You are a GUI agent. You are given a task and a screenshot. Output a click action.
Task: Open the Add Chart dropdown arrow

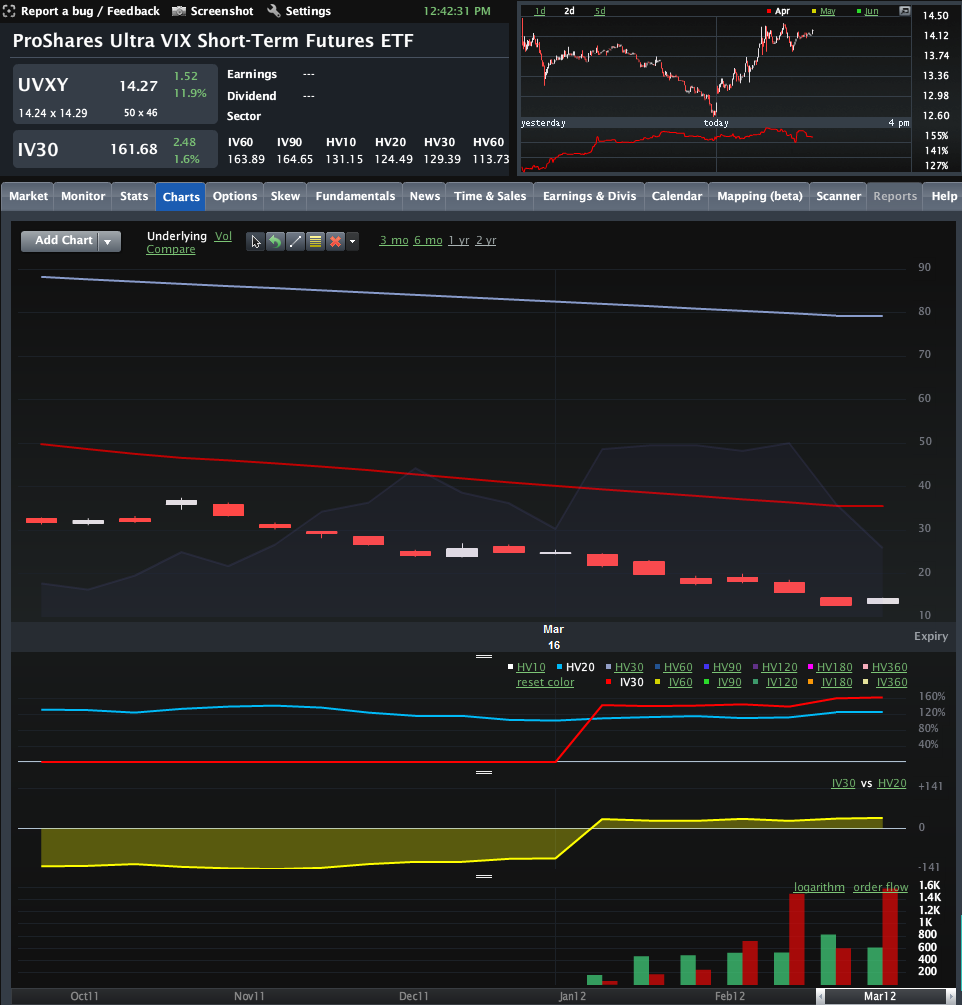(x=108, y=242)
